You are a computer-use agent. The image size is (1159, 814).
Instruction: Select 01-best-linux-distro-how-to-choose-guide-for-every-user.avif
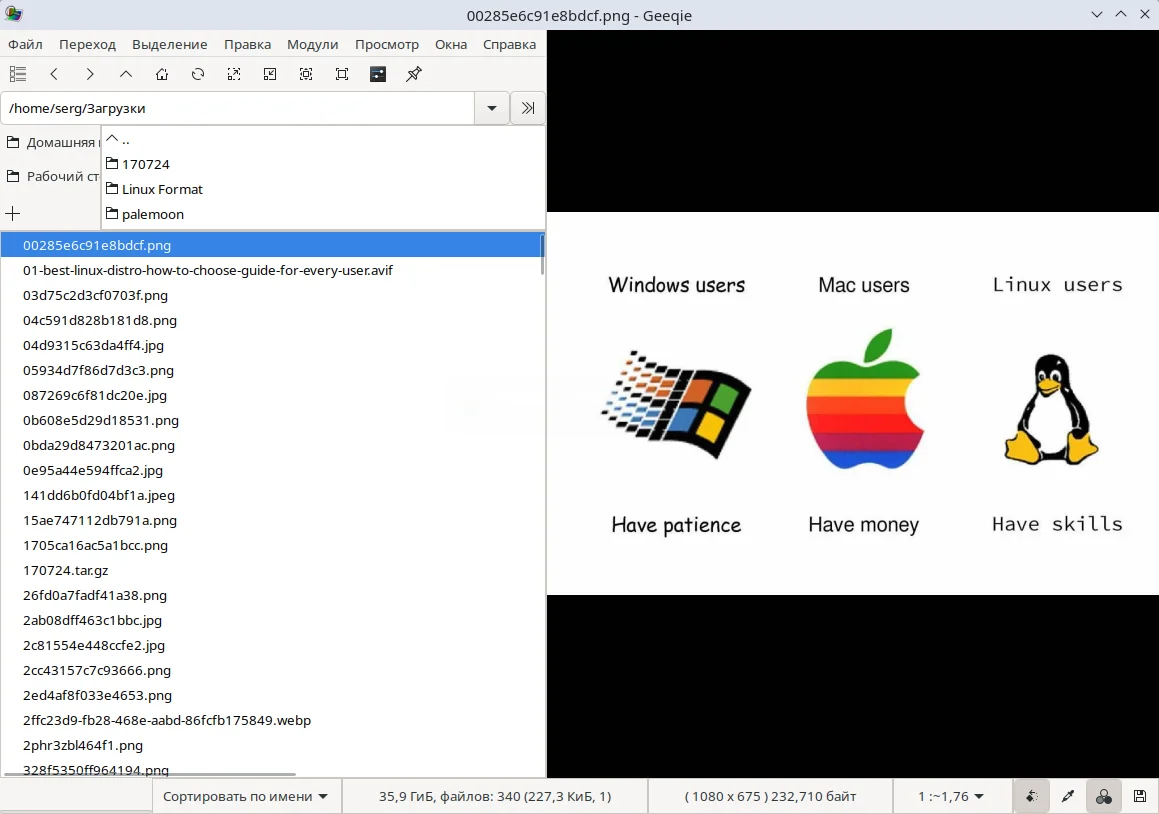[271, 270]
